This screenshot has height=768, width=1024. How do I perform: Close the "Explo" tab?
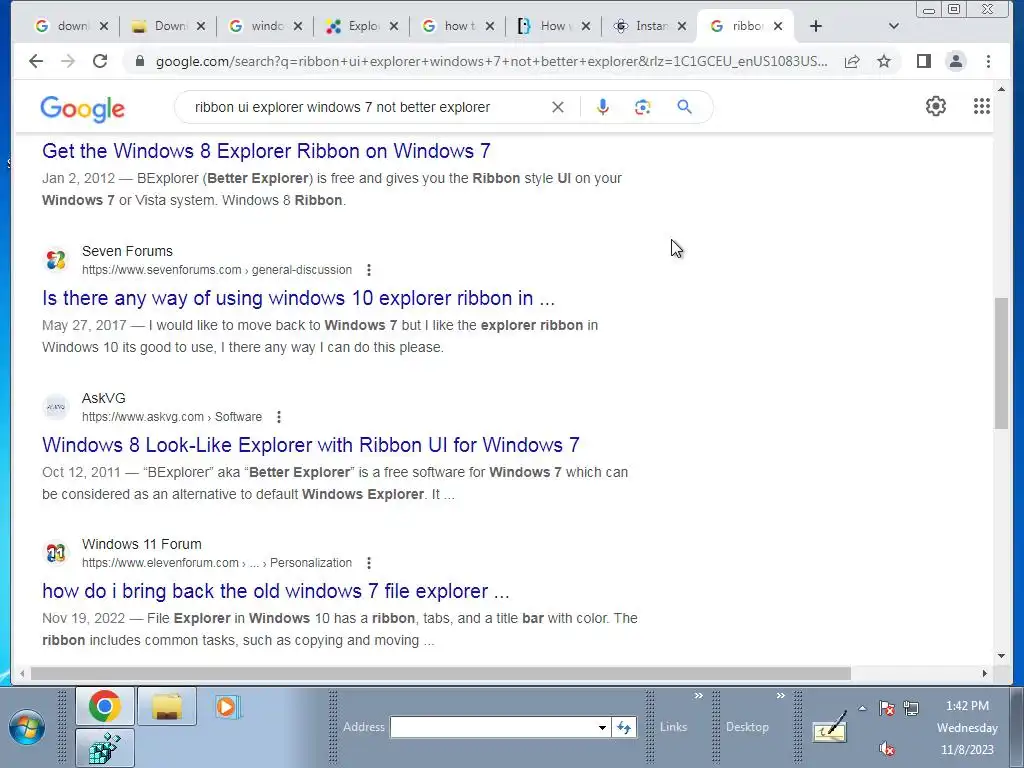coord(394,26)
